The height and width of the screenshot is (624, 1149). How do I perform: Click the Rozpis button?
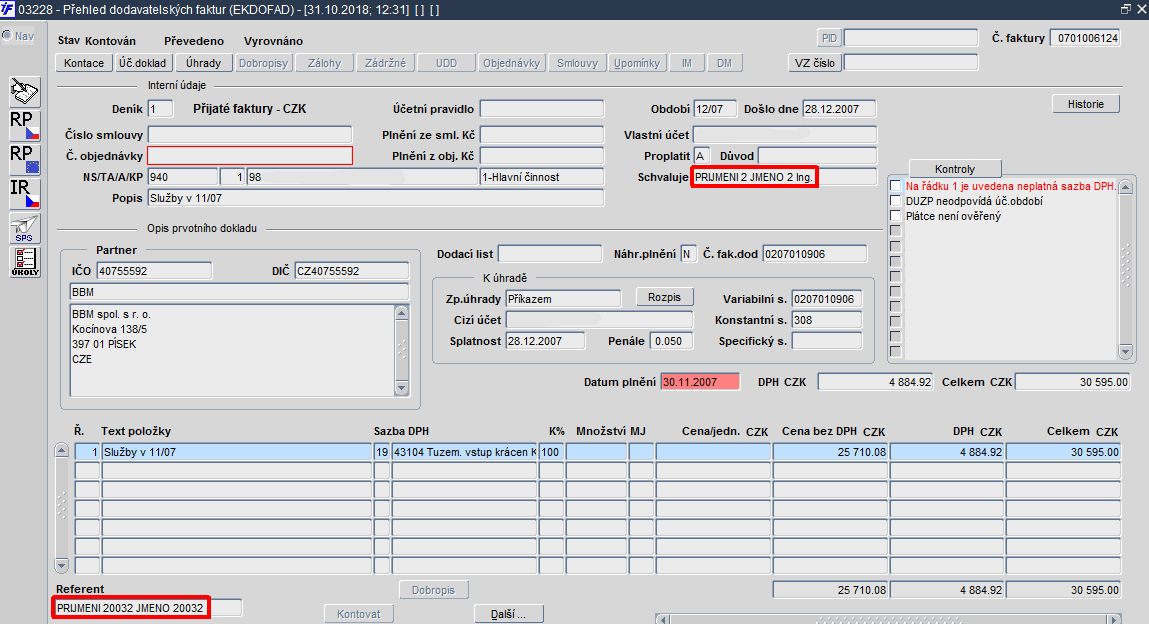pyautogui.click(x=665, y=297)
